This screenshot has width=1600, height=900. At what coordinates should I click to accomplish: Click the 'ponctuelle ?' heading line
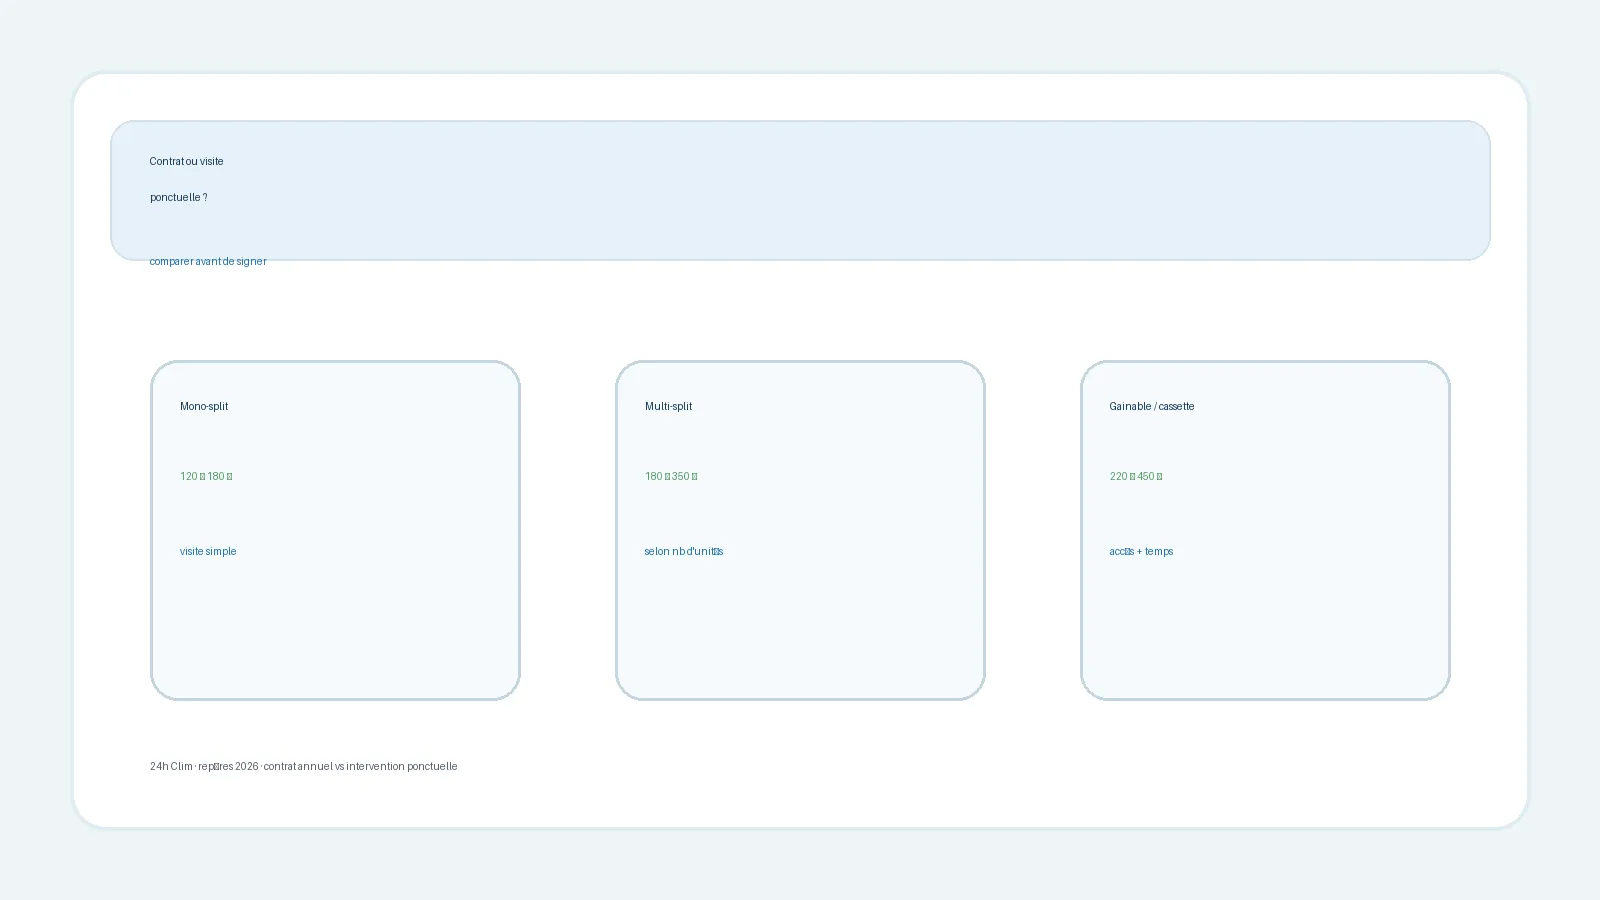pos(179,197)
